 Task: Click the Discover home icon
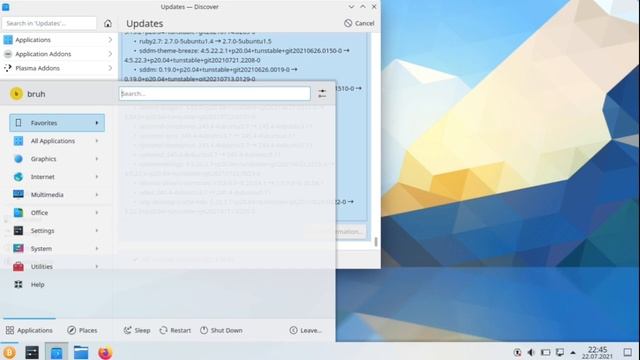(108, 23)
